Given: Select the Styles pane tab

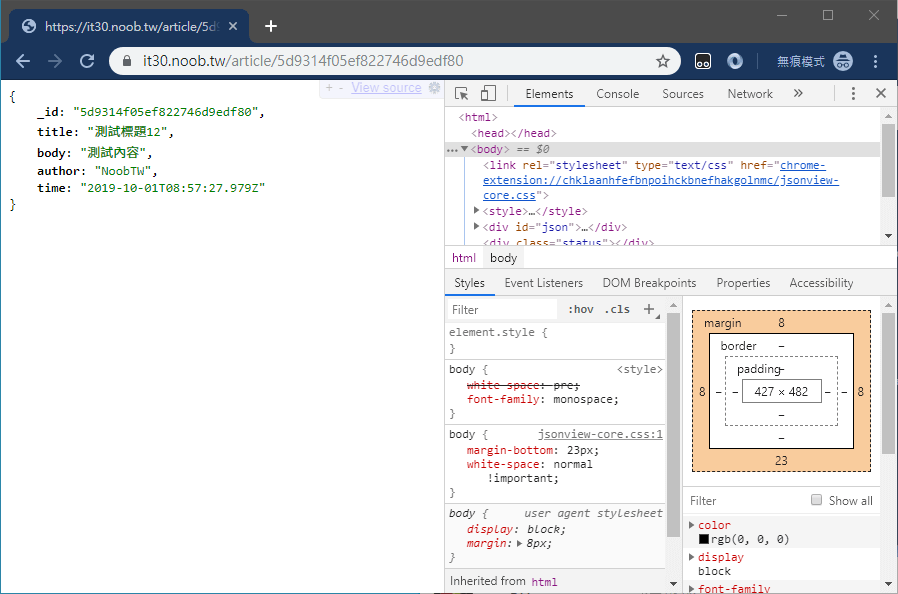Looking at the screenshot, I should [470, 283].
